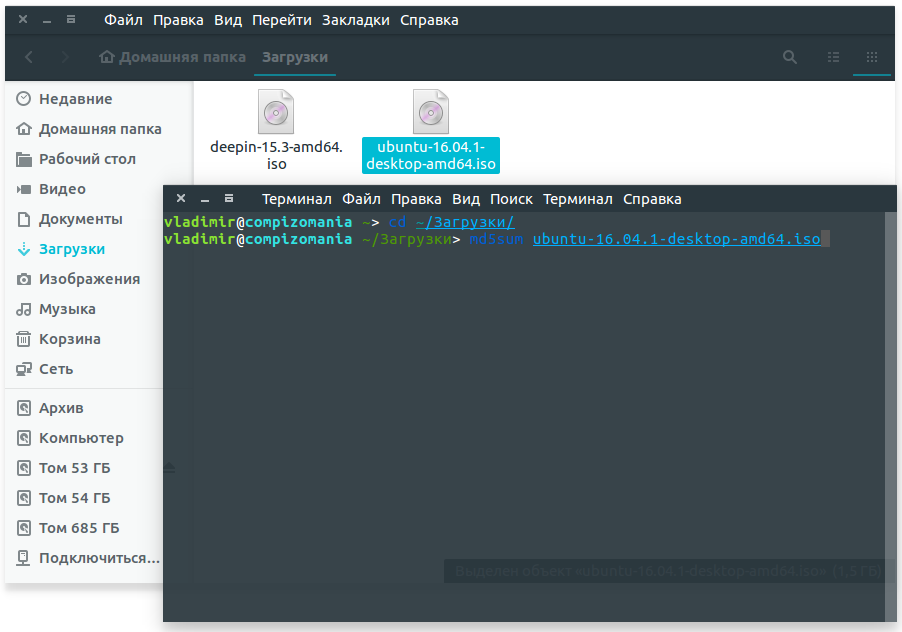Image resolution: width=902 pixels, height=632 pixels.
Task: Click the network icon beside Сеть
Action: 24,369
